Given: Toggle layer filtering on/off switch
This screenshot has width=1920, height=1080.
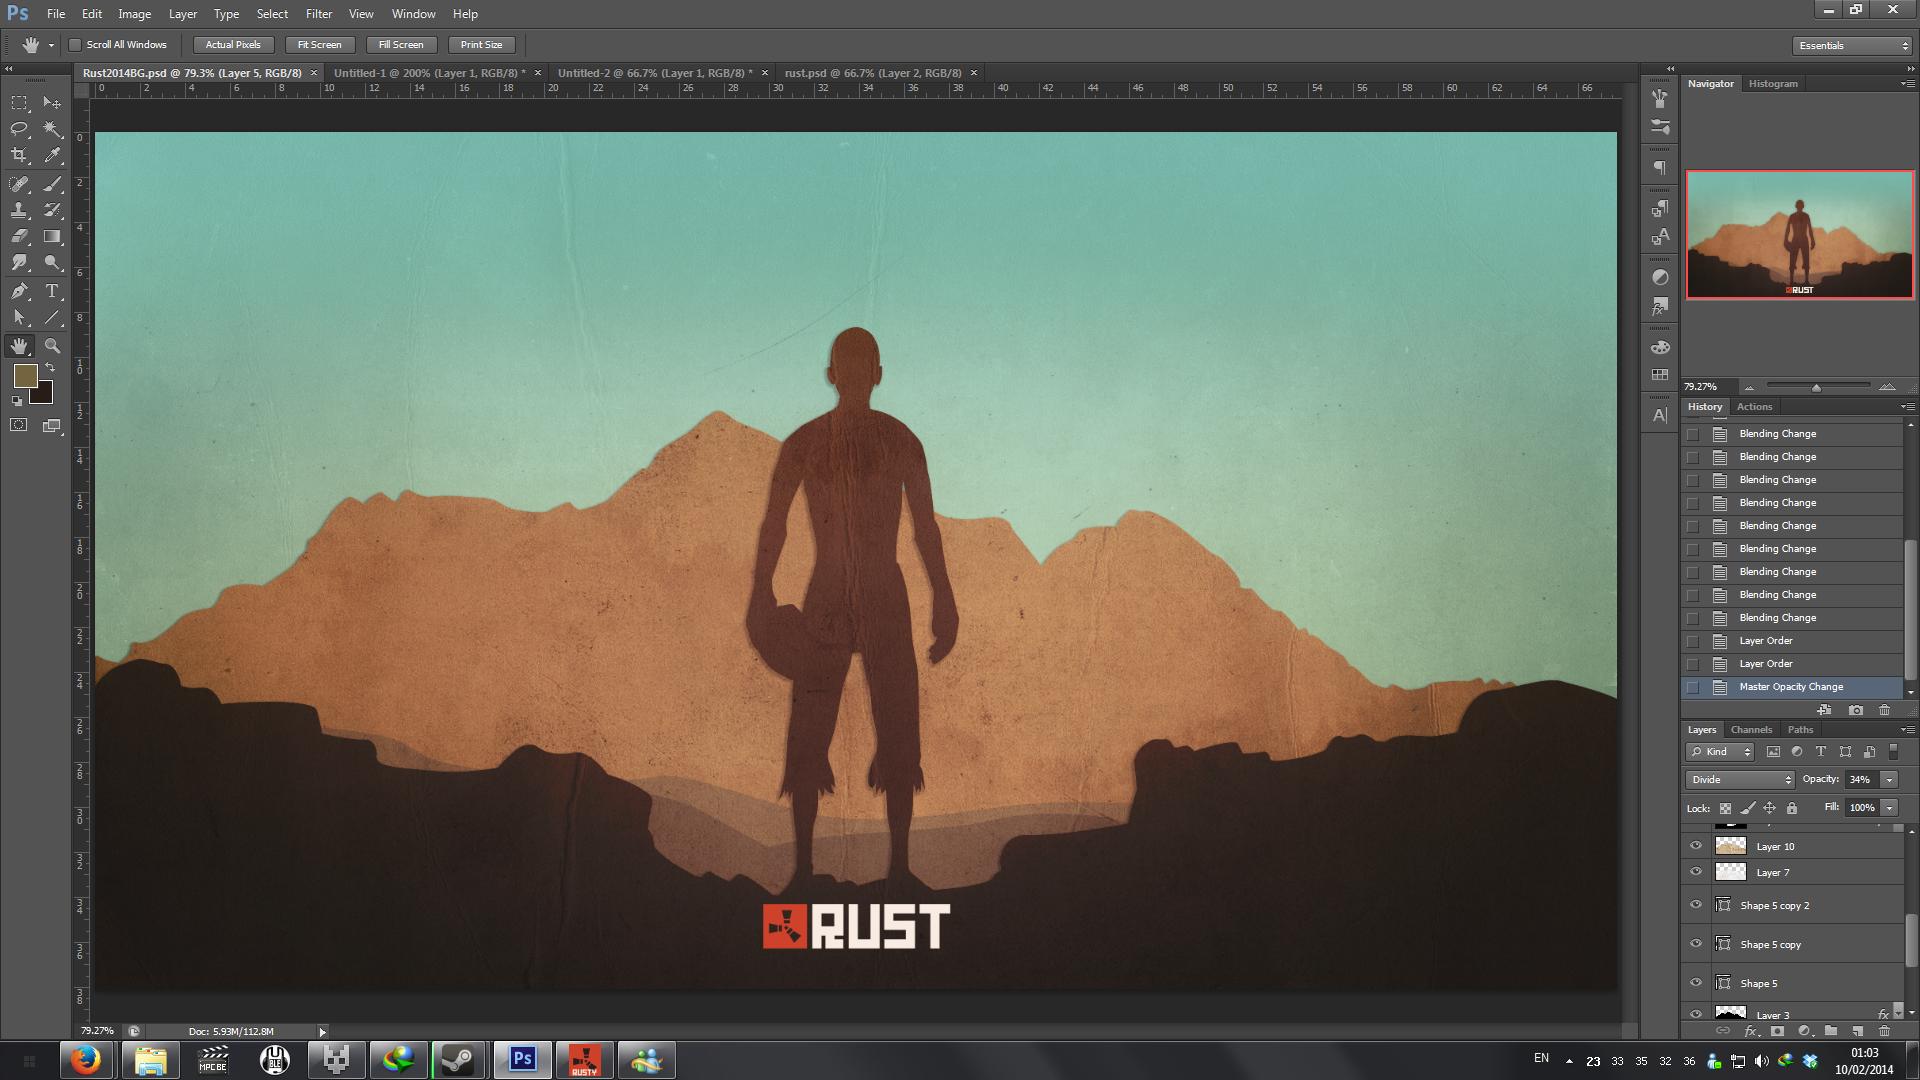Looking at the screenshot, I should pyautogui.click(x=1893, y=751).
